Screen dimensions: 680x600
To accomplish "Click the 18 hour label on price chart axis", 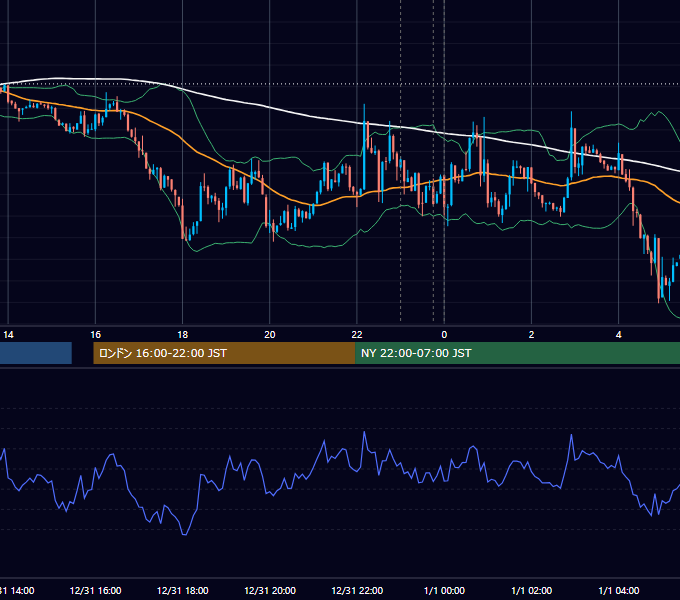I will [183, 335].
